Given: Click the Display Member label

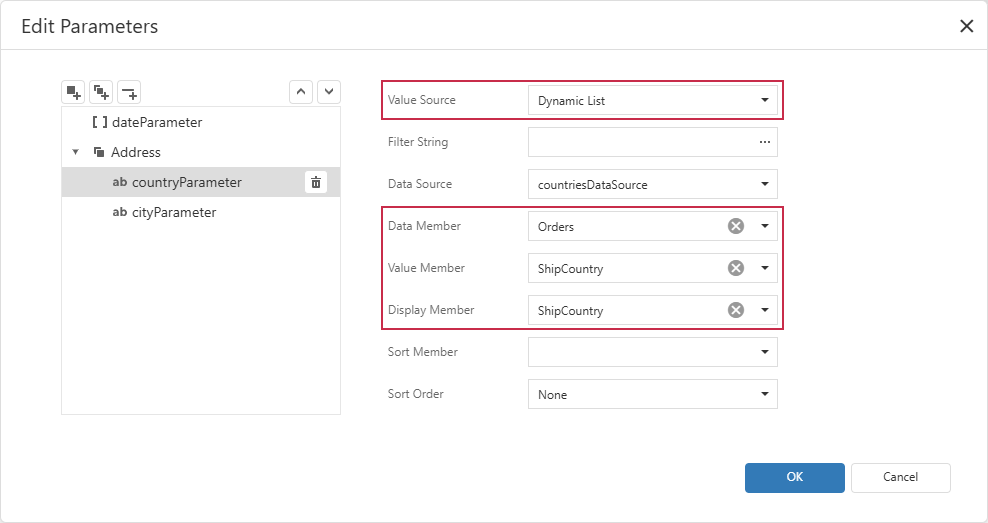Looking at the screenshot, I should pyautogui.click(x=431, y=310).
